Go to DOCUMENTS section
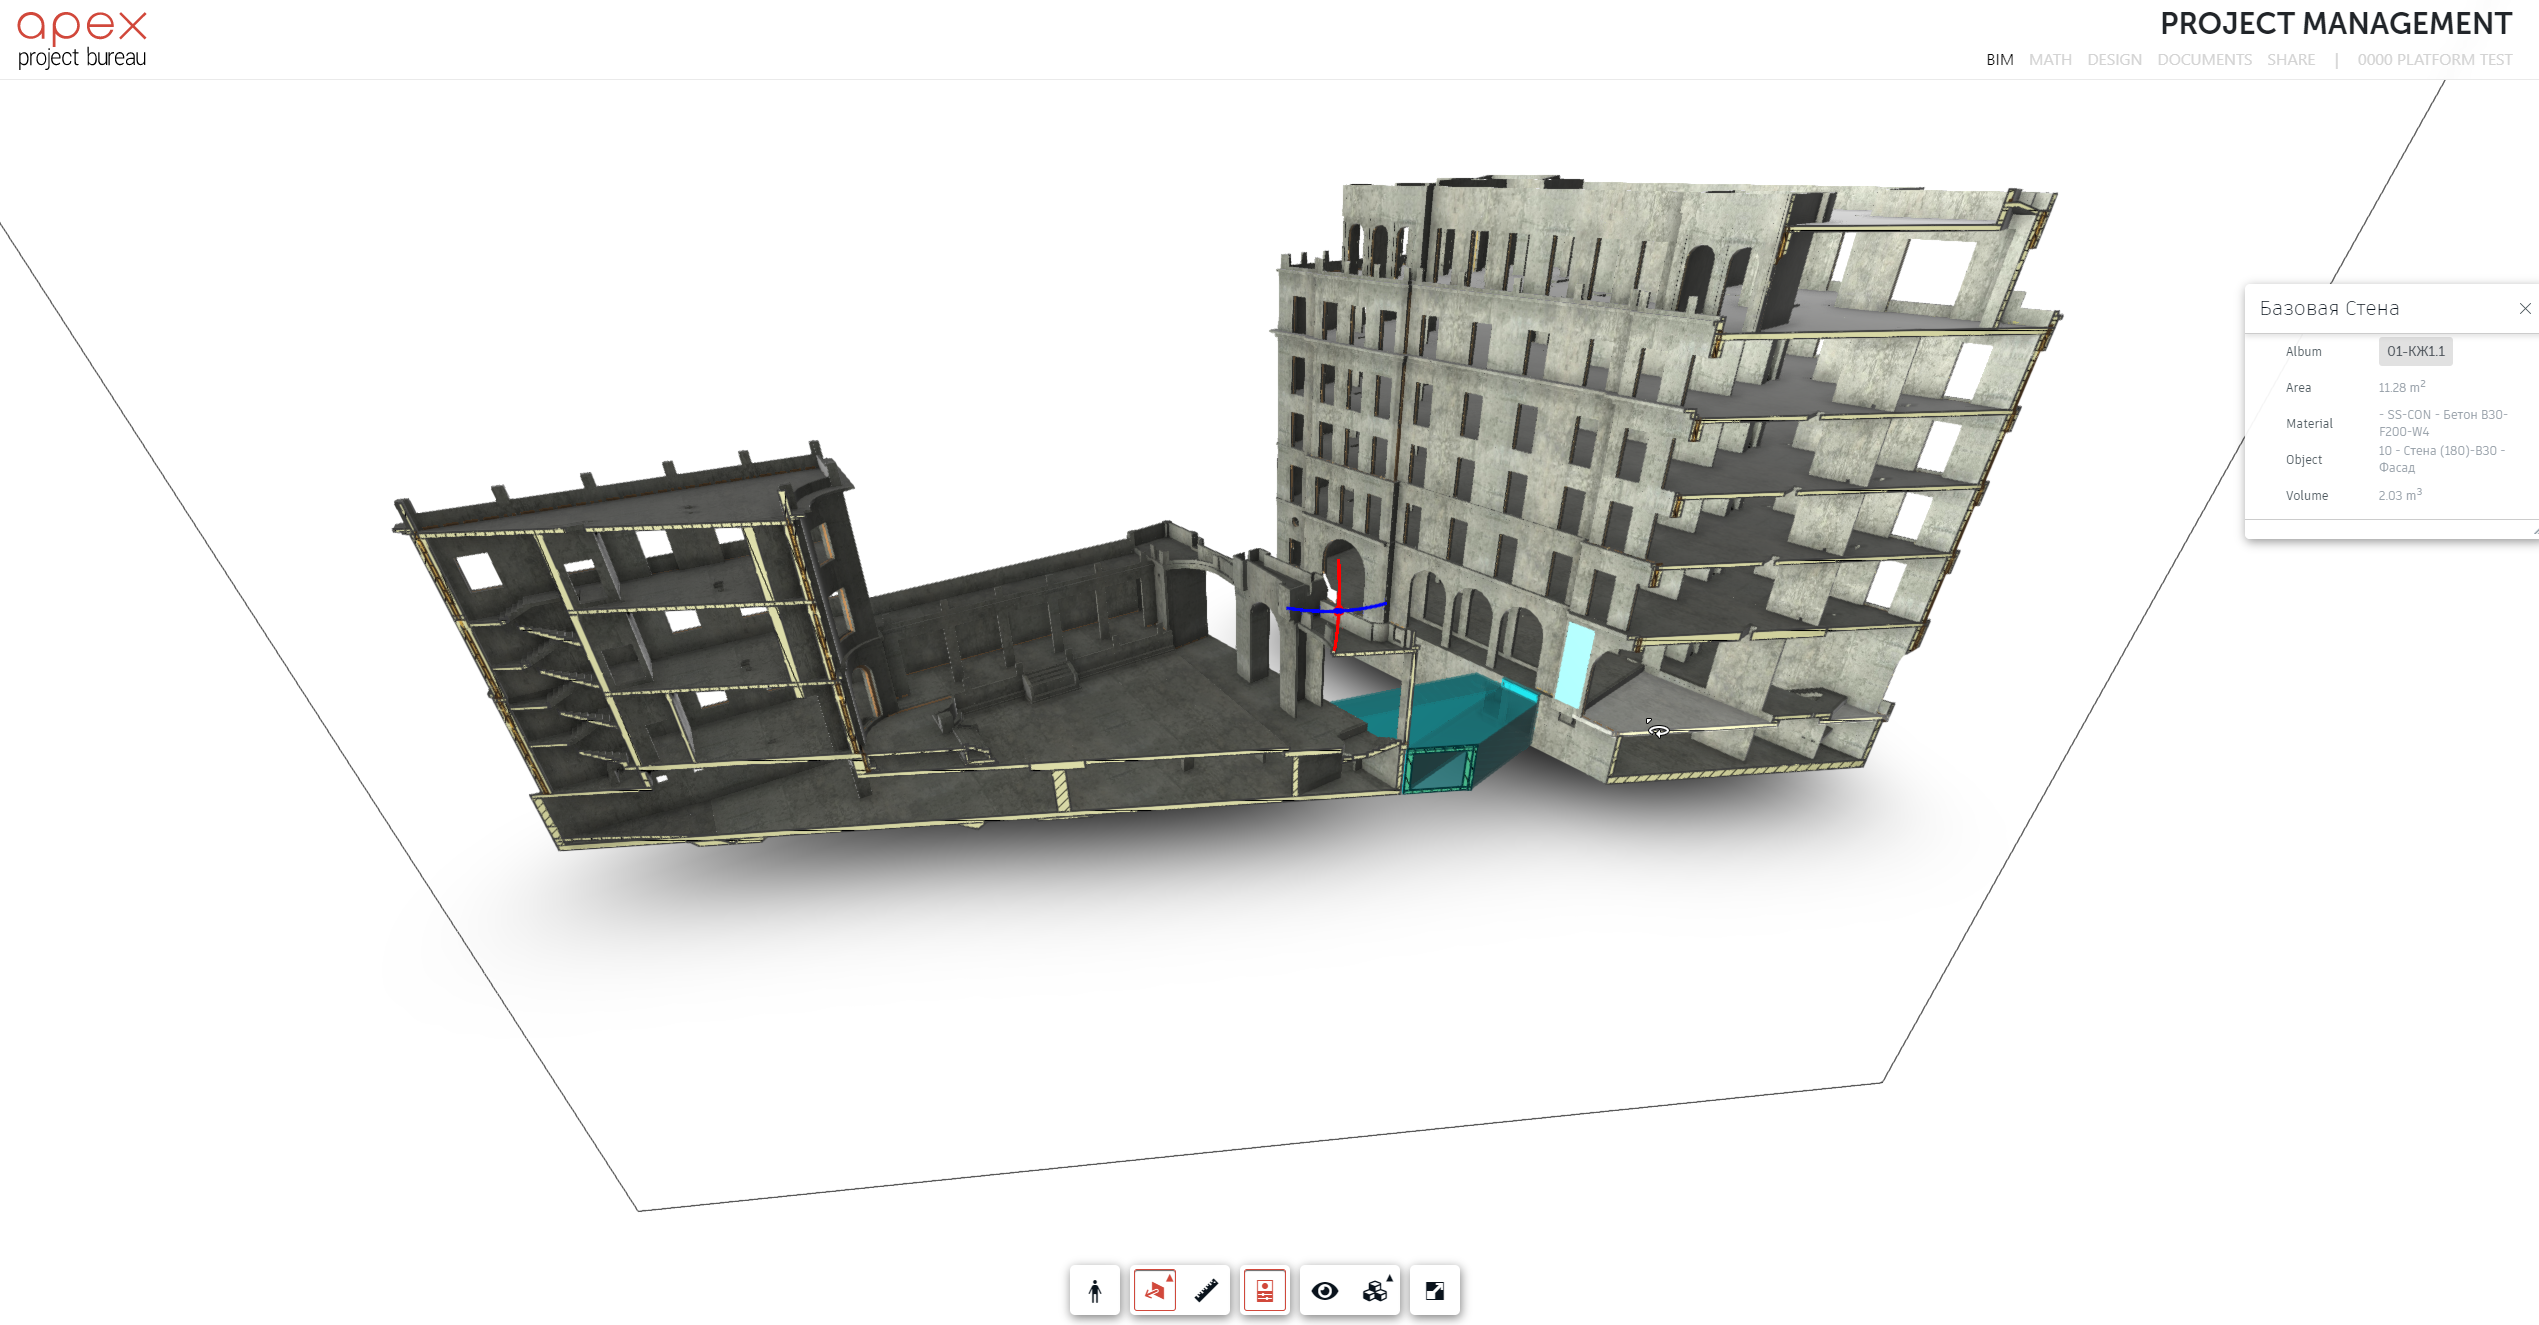 [x=2204, y=60]
